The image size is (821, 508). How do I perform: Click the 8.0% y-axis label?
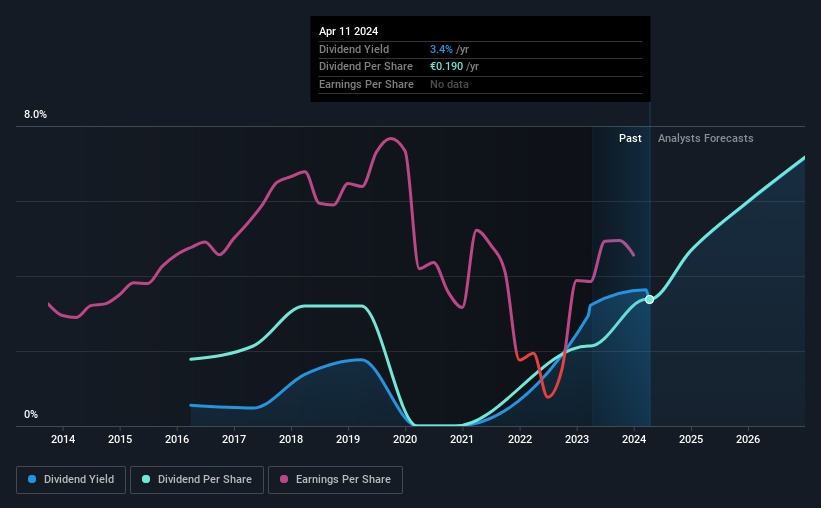[x=35, y=115]
